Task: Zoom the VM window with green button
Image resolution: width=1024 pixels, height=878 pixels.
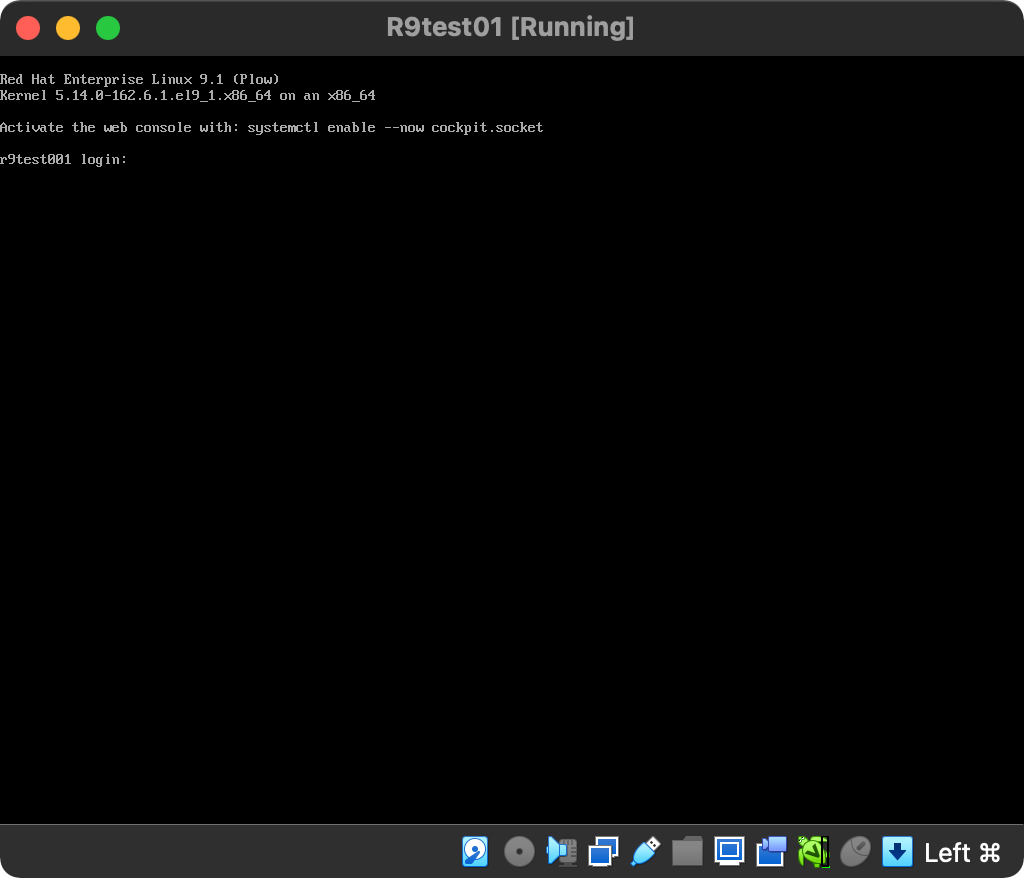Action: [x=108, y=28]
